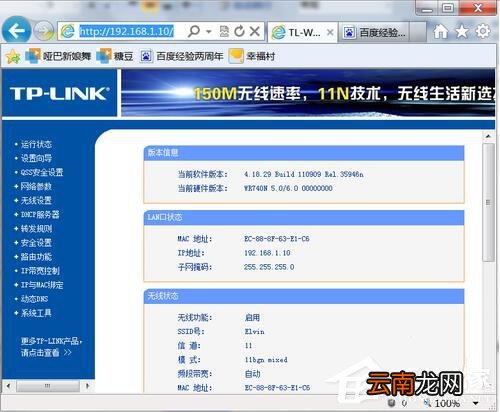Click the 11bgn mixed mode value
Viewport: 500px width, 412px height.
tap(266, 360)
